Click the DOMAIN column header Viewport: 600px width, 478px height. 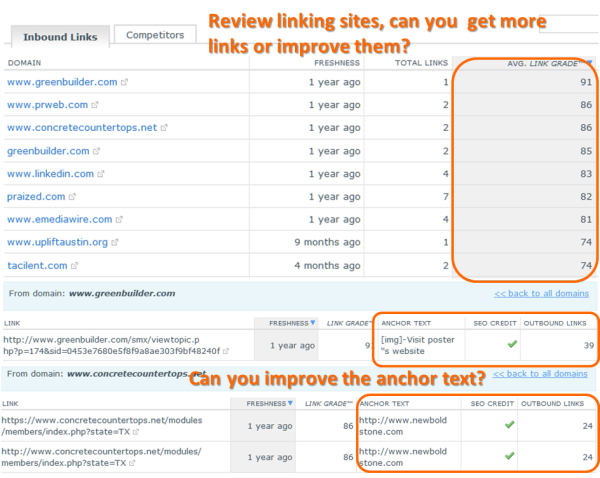pyautogui.click(x=24, y=63)
